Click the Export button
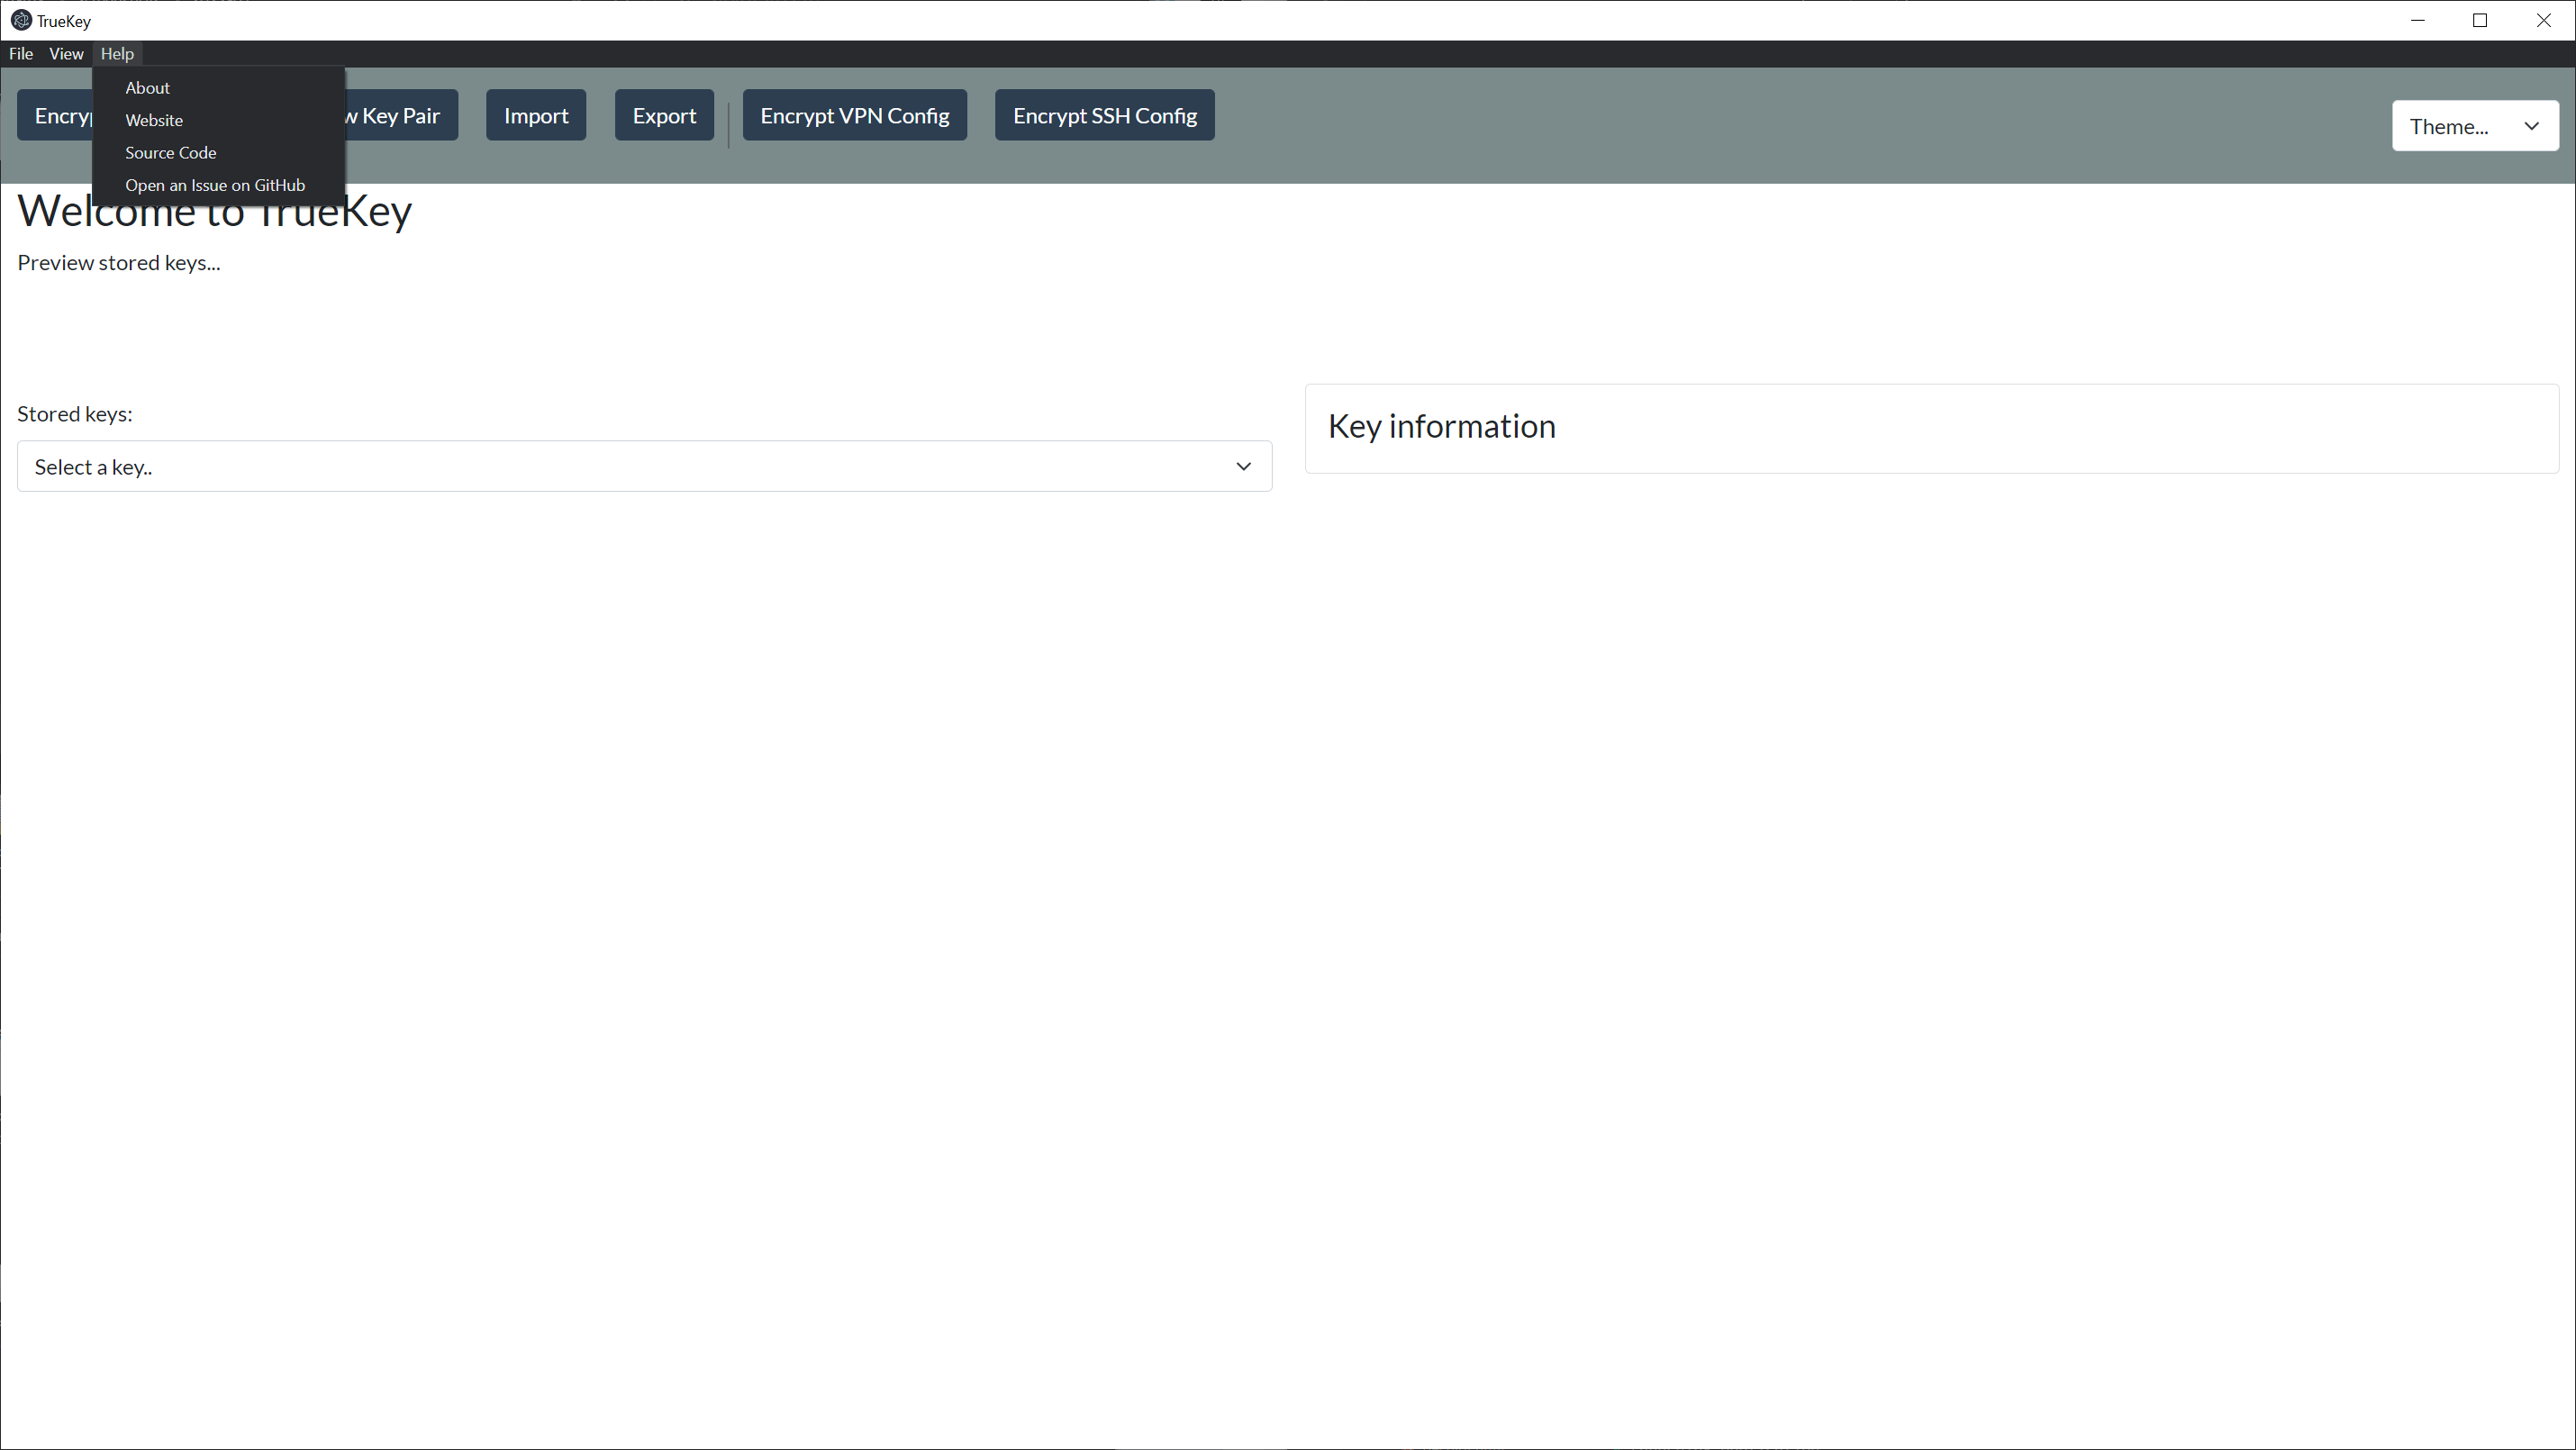The image size is (2576, 1450). coord(664,114)
